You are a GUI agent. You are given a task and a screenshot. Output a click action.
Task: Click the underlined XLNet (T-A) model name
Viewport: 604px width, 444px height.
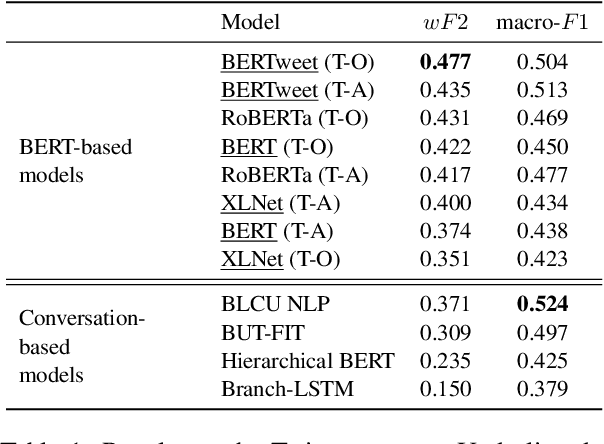click(281, 204)
